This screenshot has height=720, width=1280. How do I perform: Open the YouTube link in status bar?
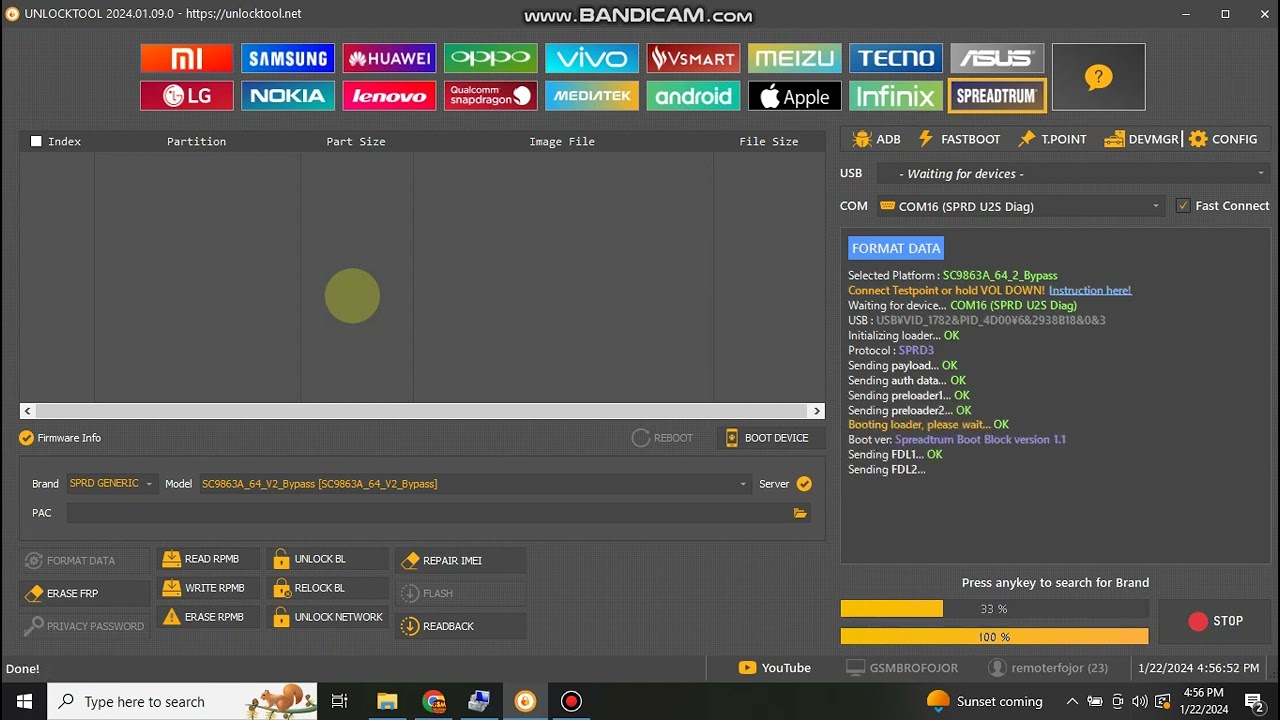(775, 668)
